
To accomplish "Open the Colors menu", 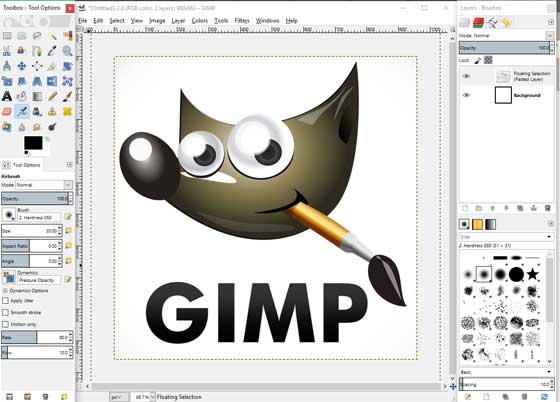I will pyautogui.click(x=199, y=20).
